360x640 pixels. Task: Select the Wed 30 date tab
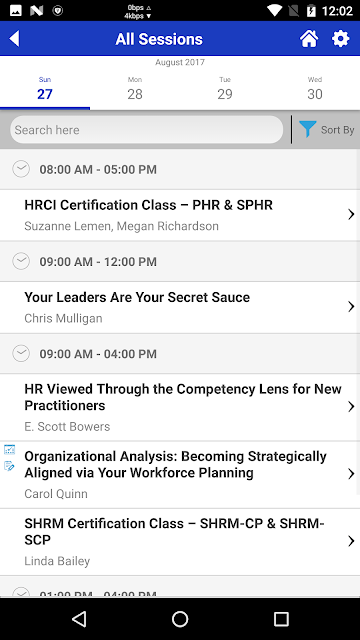click(x=315, y=89)
